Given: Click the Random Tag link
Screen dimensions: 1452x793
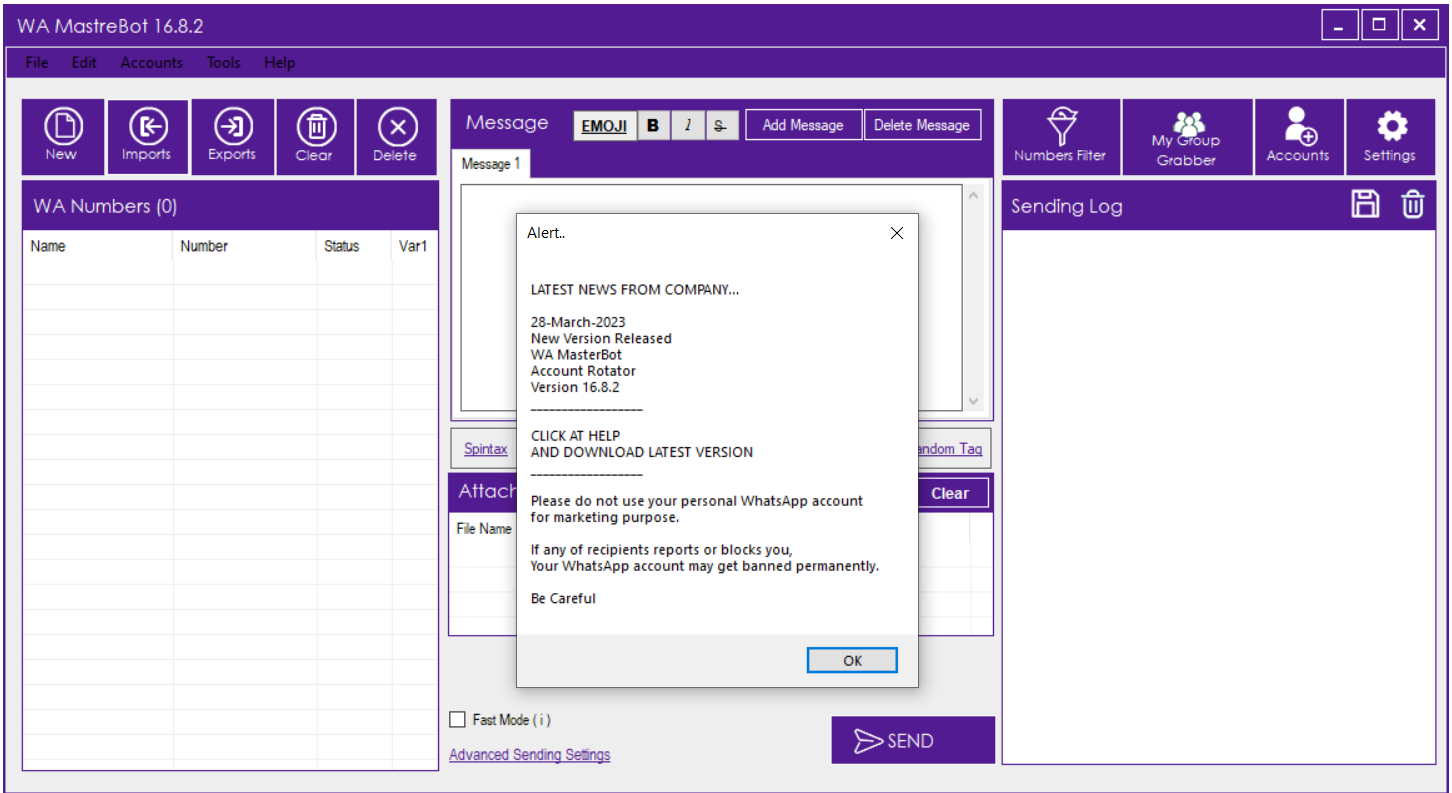Looking at the screenshot, I should coord(950,449).
